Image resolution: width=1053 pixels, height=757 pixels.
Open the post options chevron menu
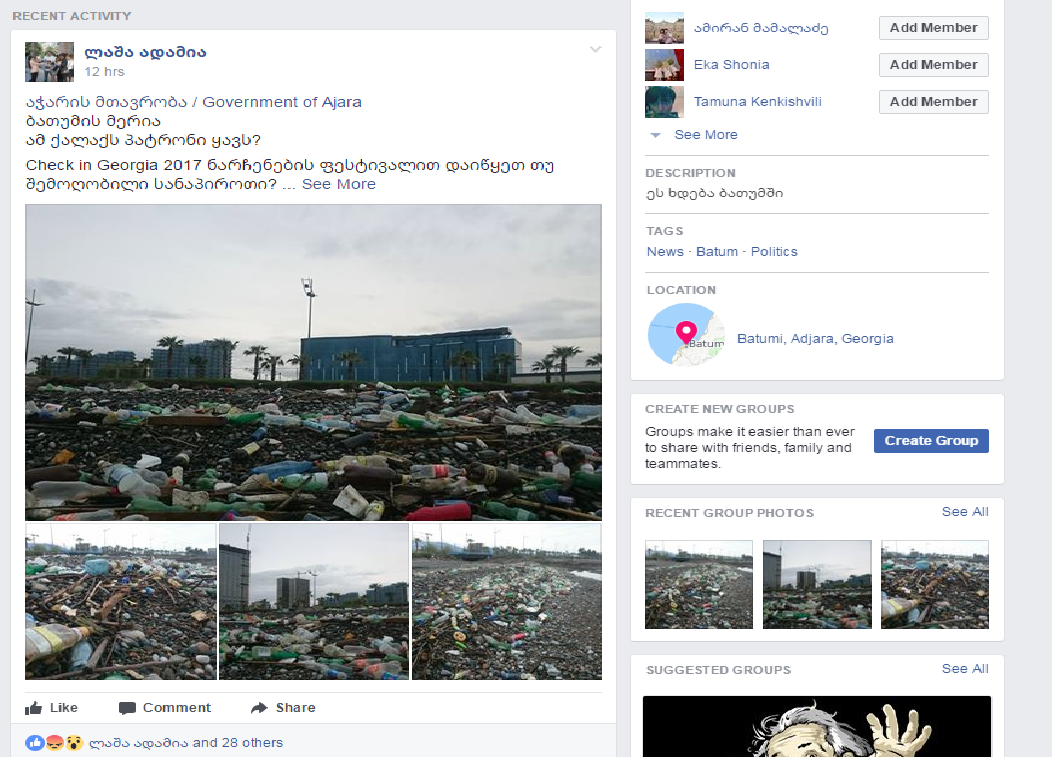(596, 50)
